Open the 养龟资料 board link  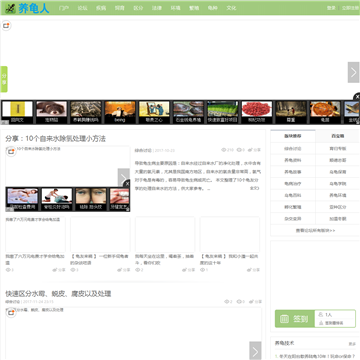pyautogui.click(x=293, y=160)
